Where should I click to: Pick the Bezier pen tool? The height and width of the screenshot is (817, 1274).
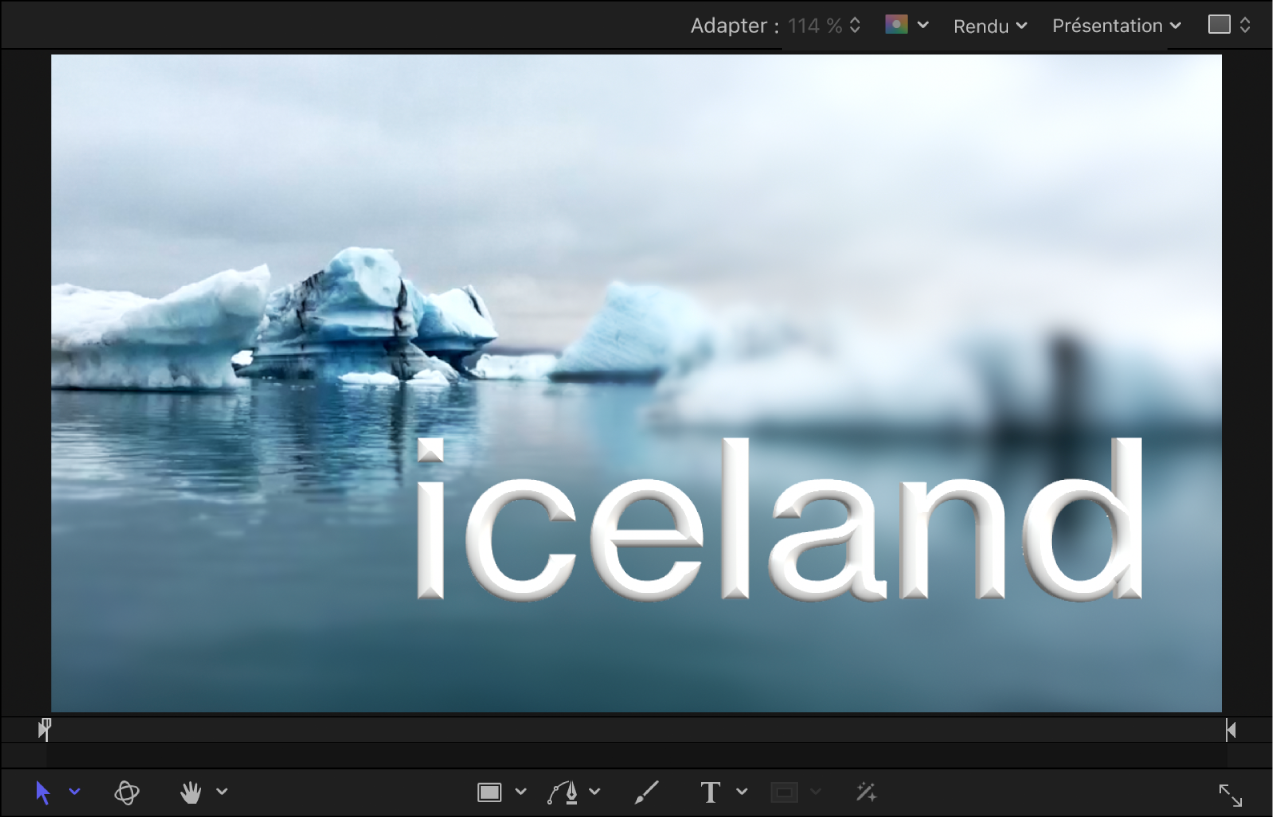point(564,793)
